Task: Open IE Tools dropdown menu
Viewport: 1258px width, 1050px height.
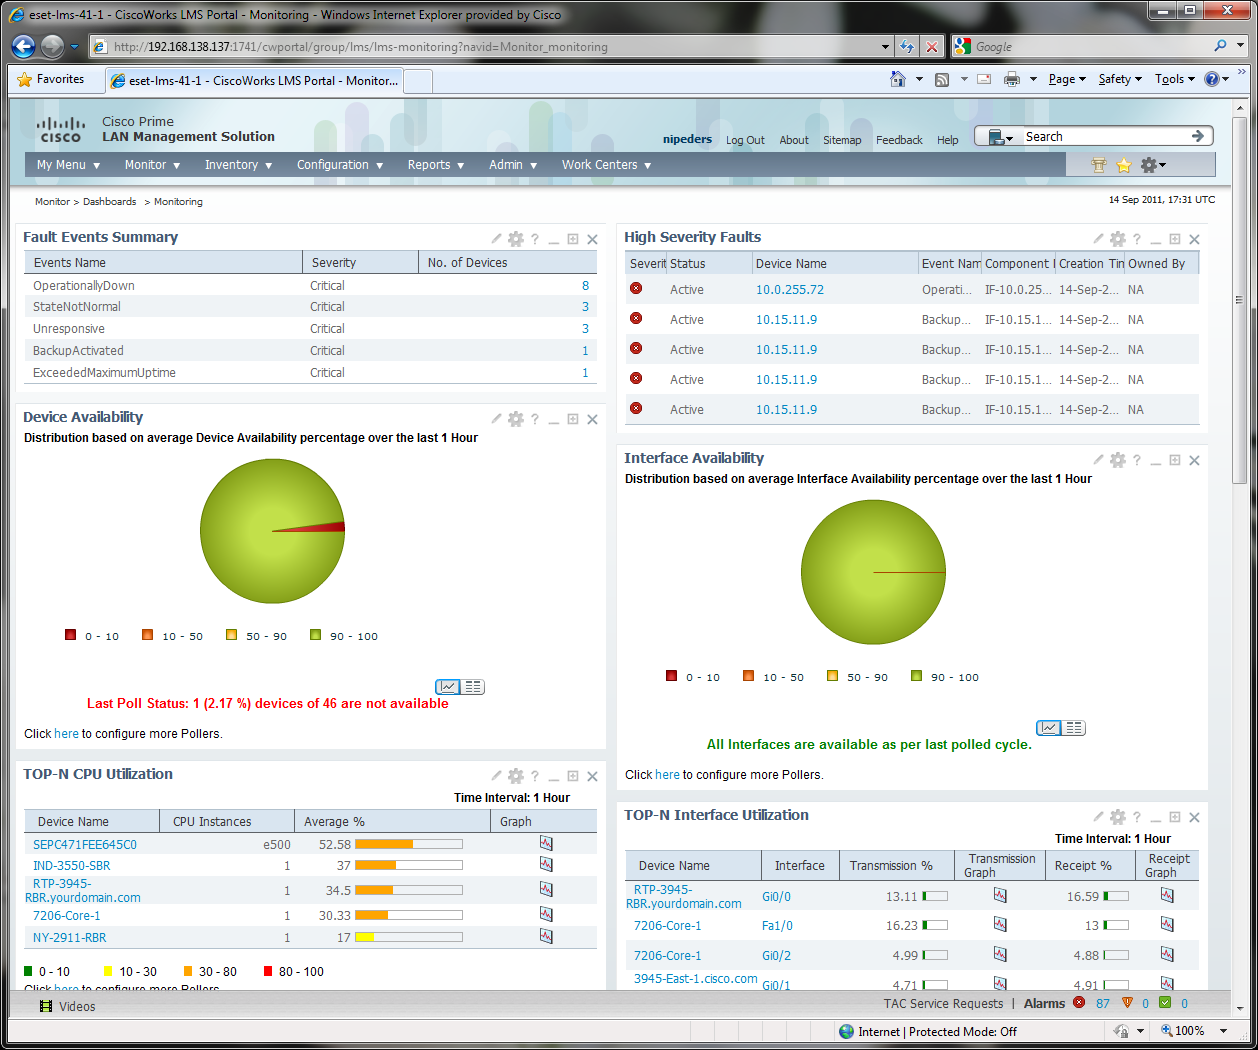Action: (1175, 79)
